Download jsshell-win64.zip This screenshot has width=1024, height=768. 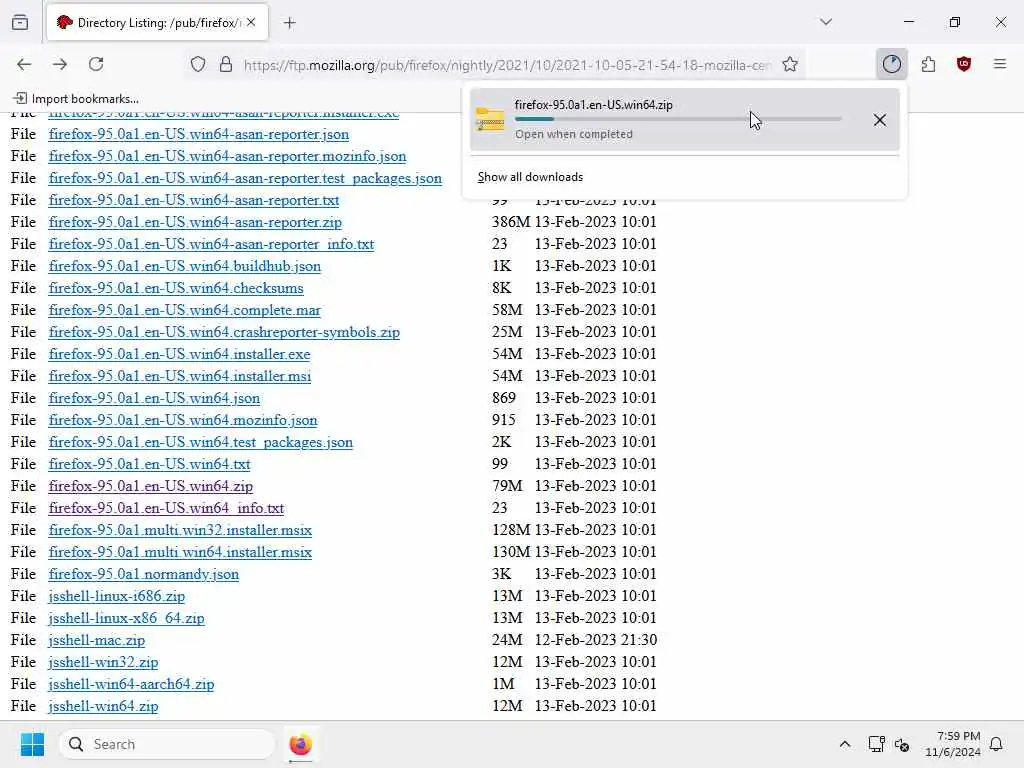(103, 706)
